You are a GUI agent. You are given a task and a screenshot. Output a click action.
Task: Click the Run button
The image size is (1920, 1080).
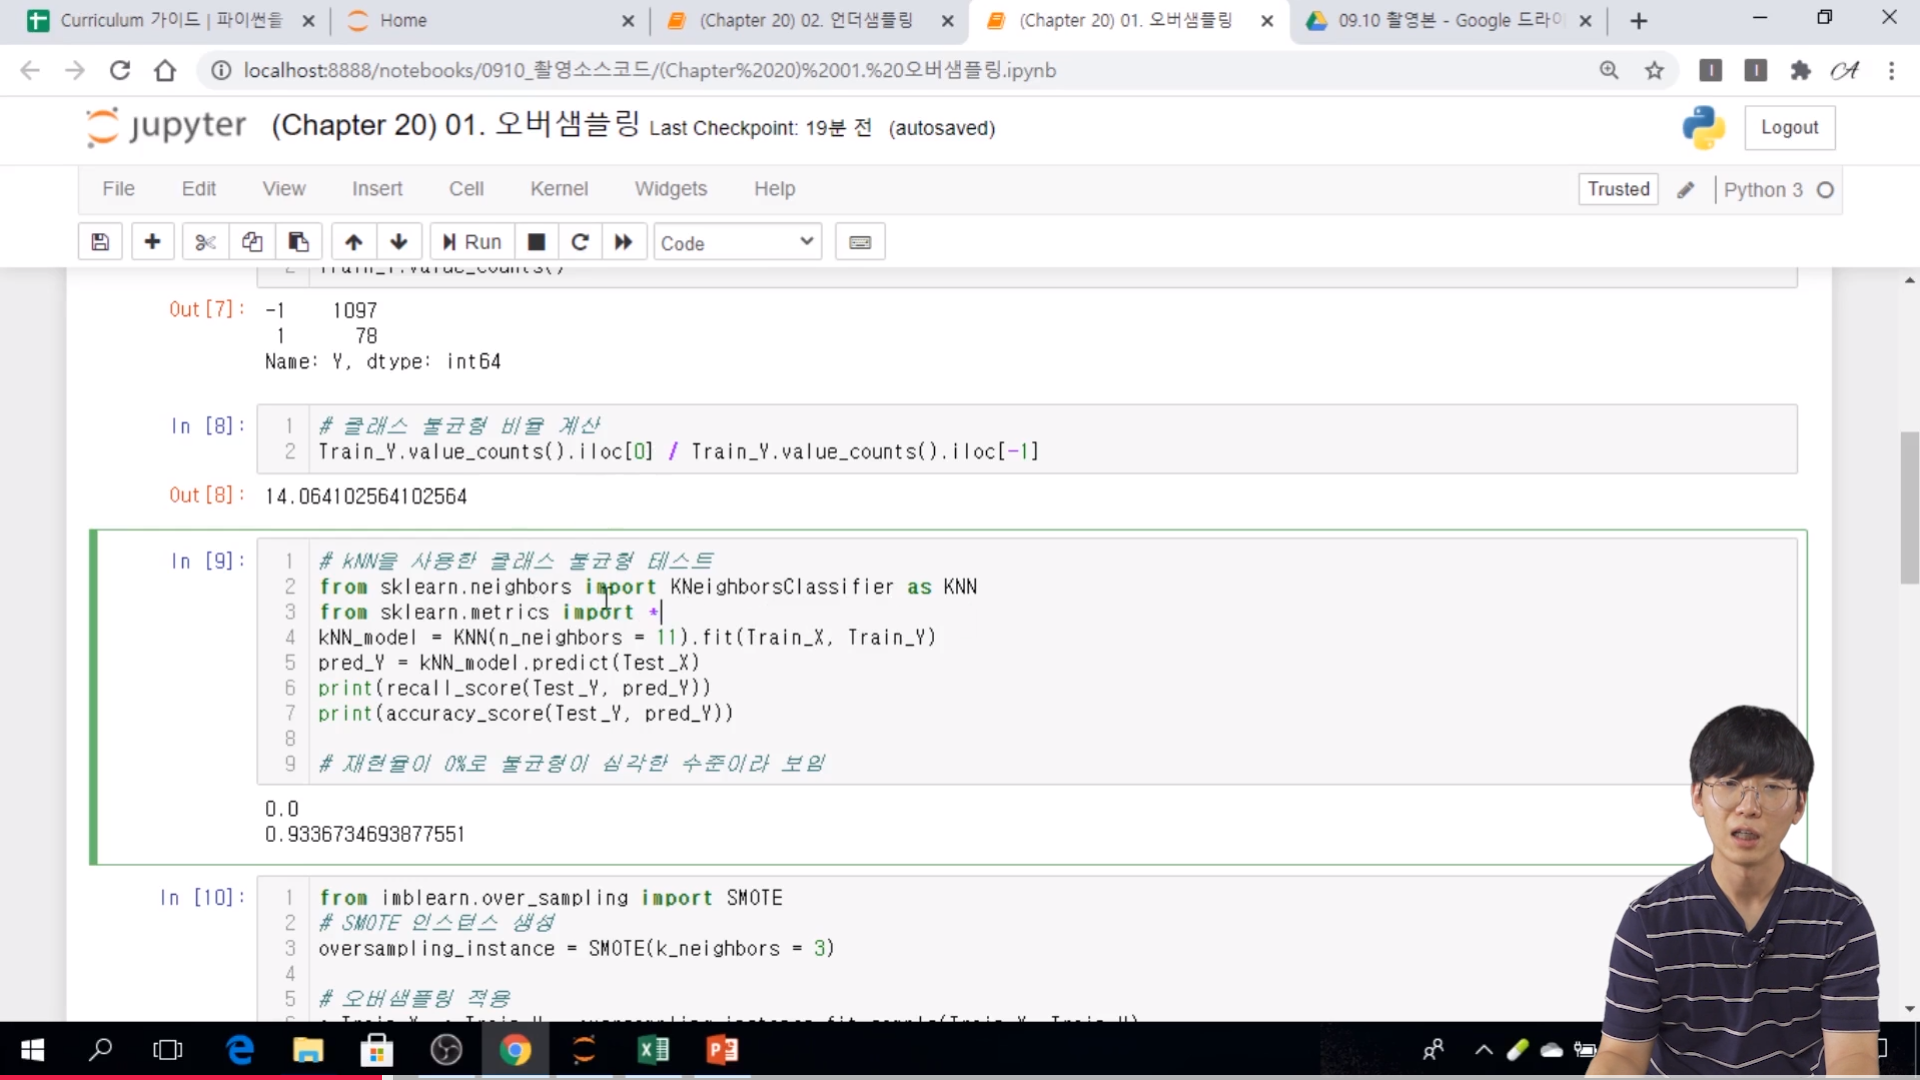472,242
